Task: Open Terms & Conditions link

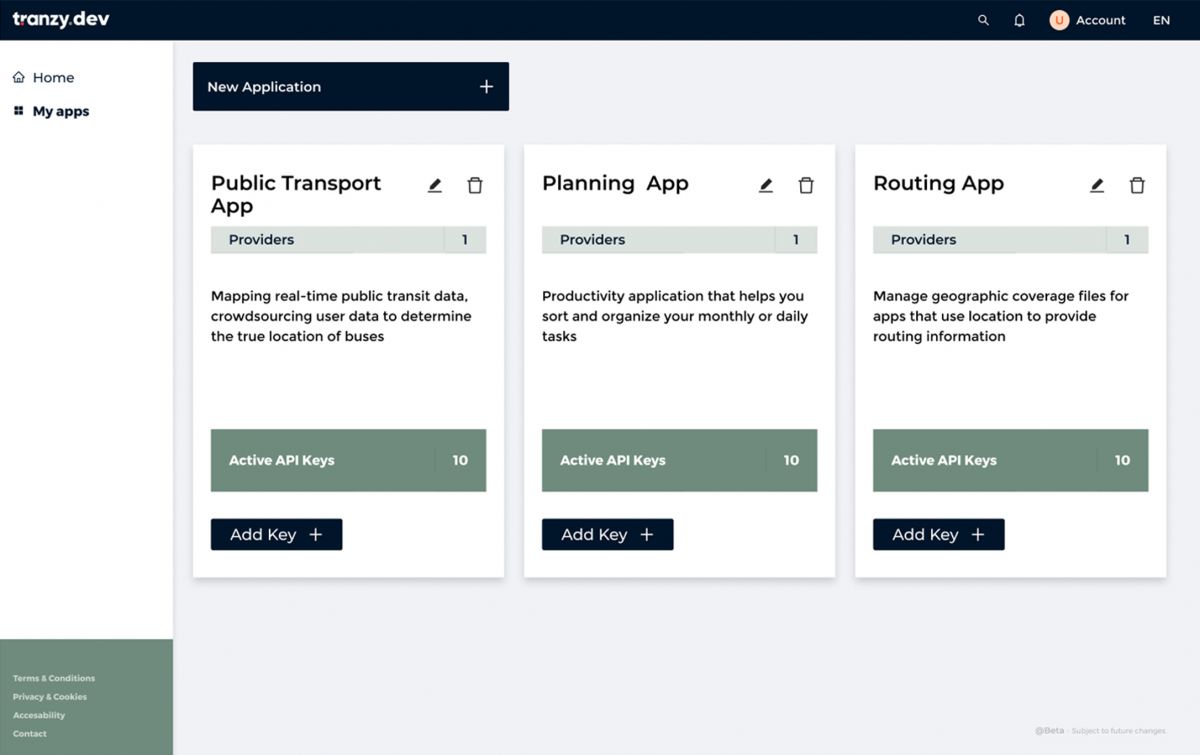Action: click(x=54, y=678)
